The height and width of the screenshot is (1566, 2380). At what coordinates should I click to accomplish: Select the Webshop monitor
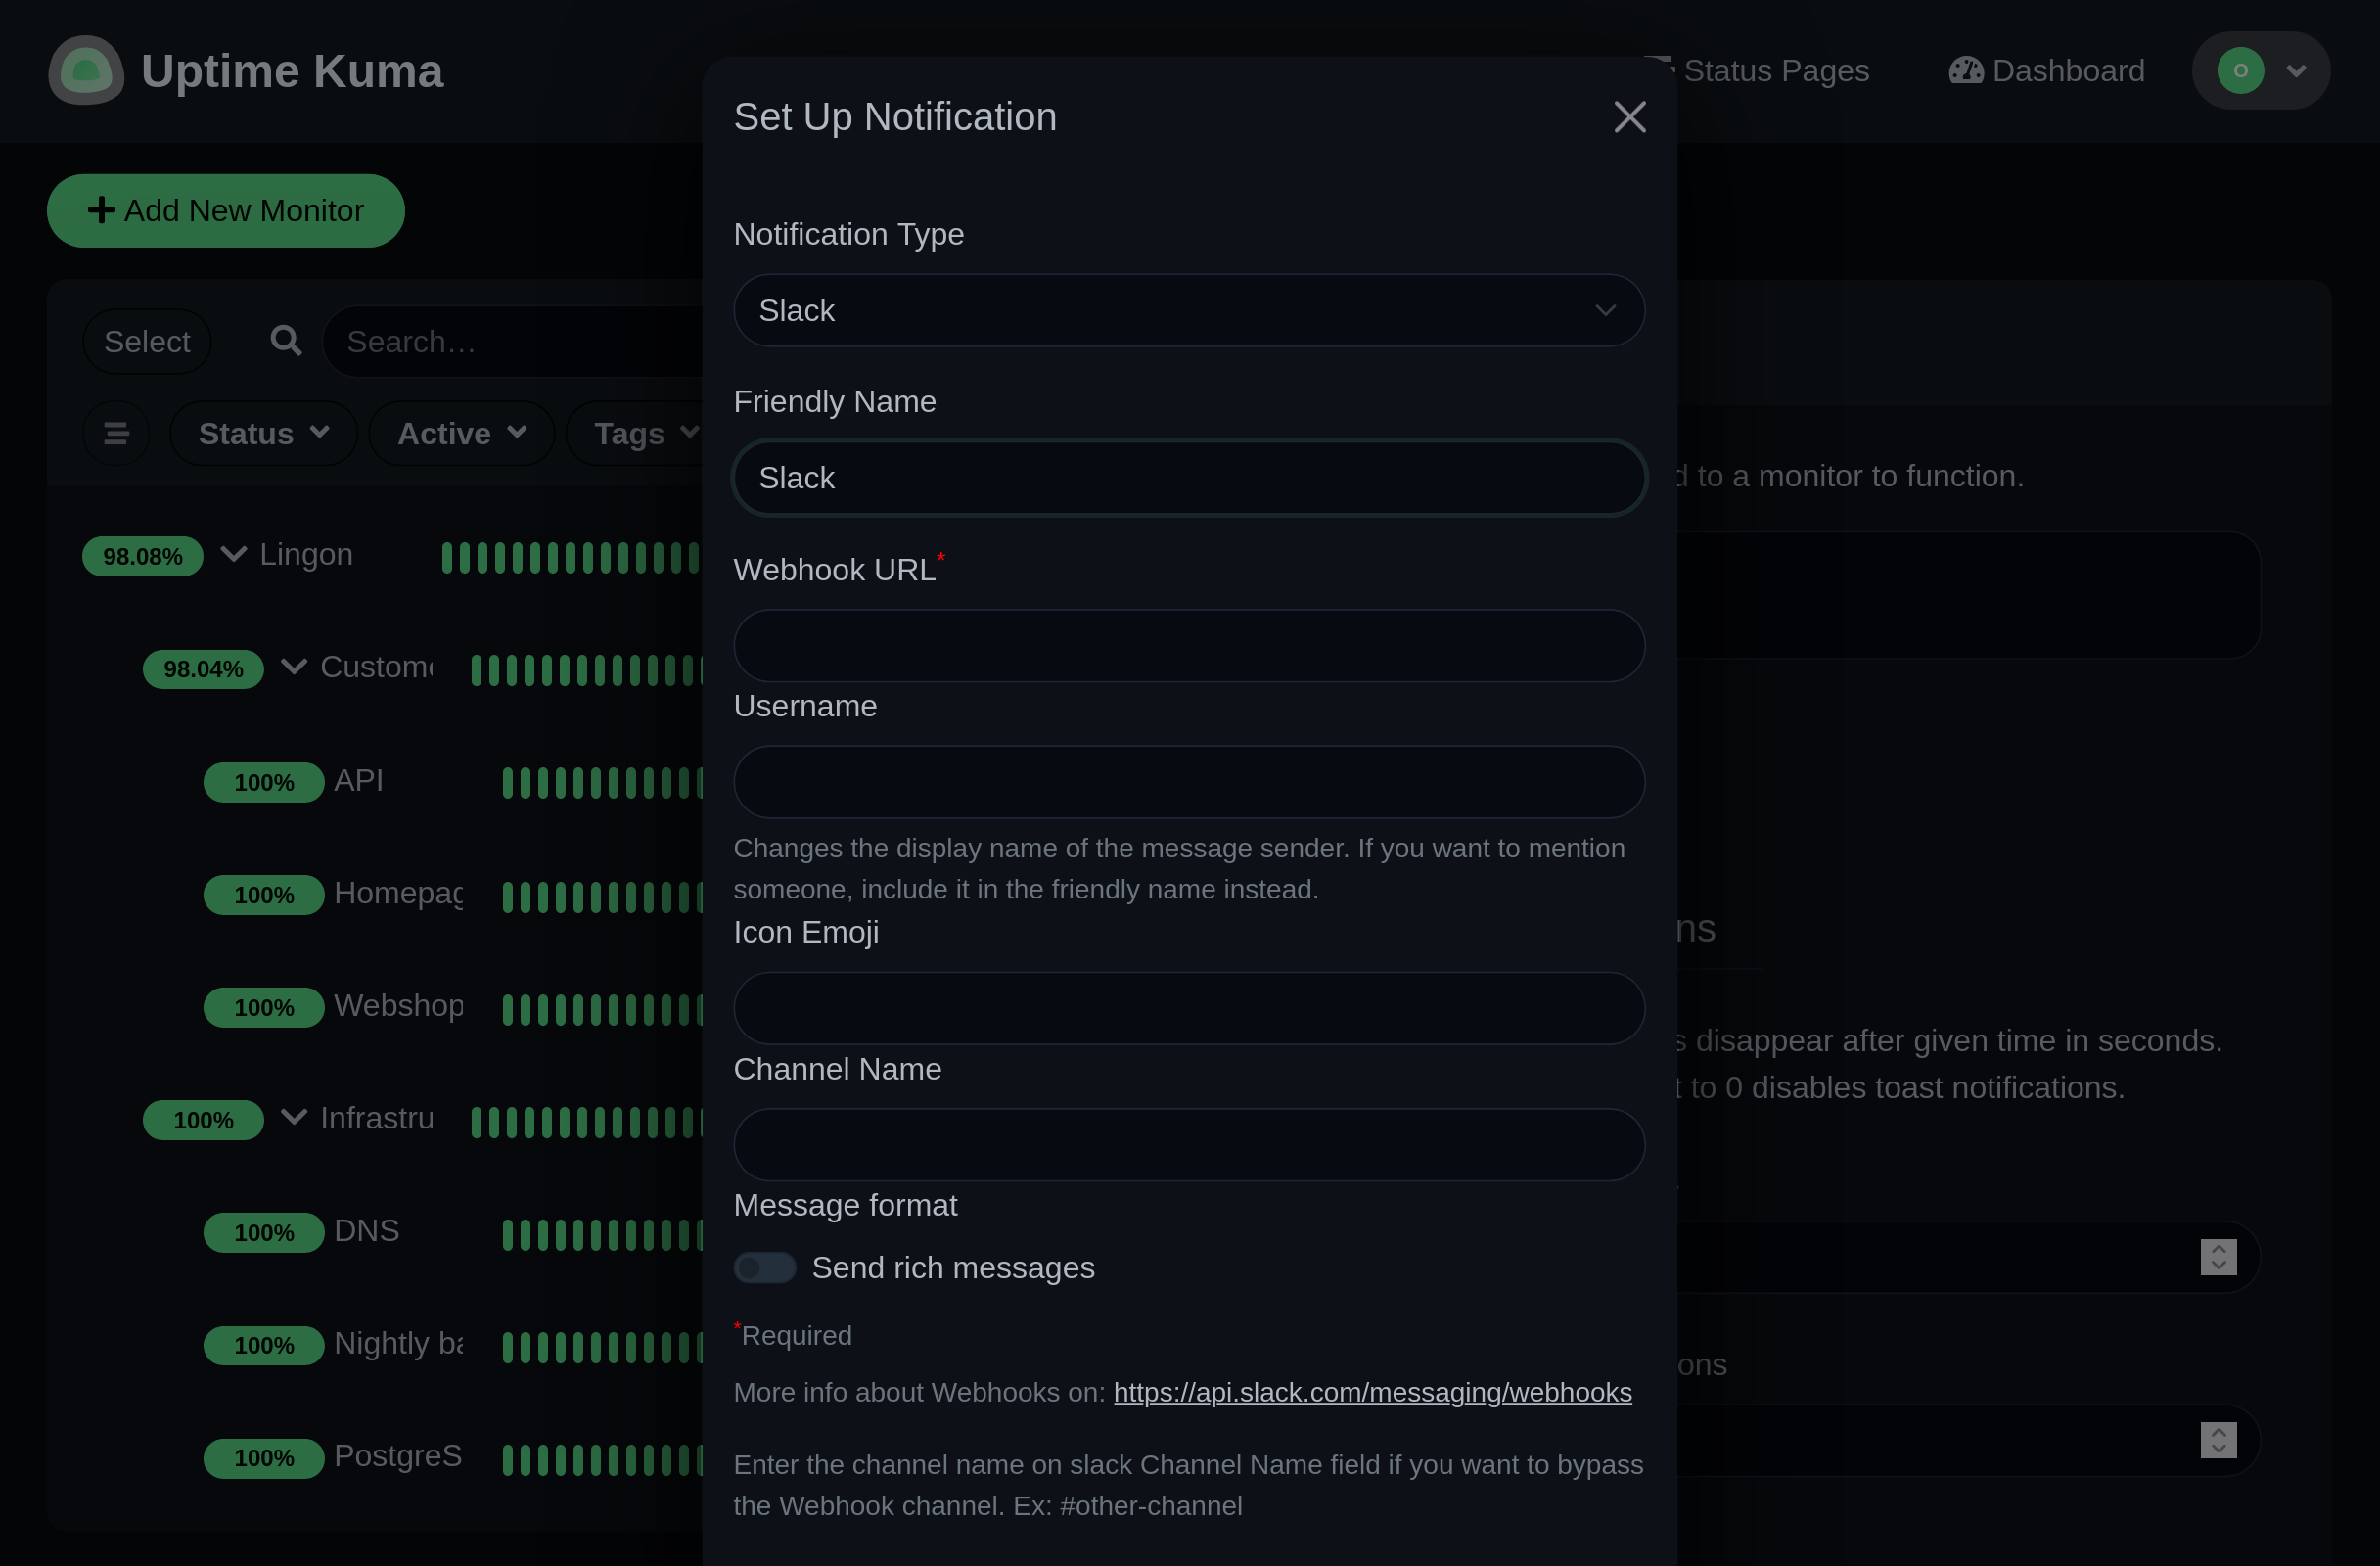pos(398,1005)
